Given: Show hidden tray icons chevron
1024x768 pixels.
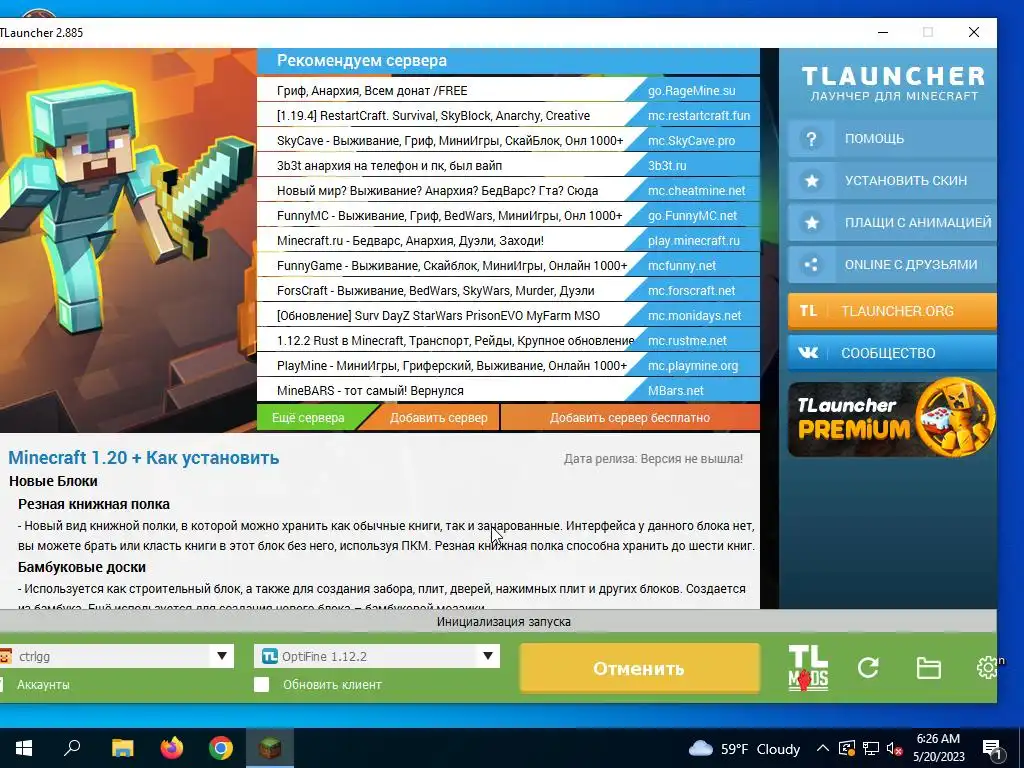Looking at the screenshot, I should tap(823, 748).
